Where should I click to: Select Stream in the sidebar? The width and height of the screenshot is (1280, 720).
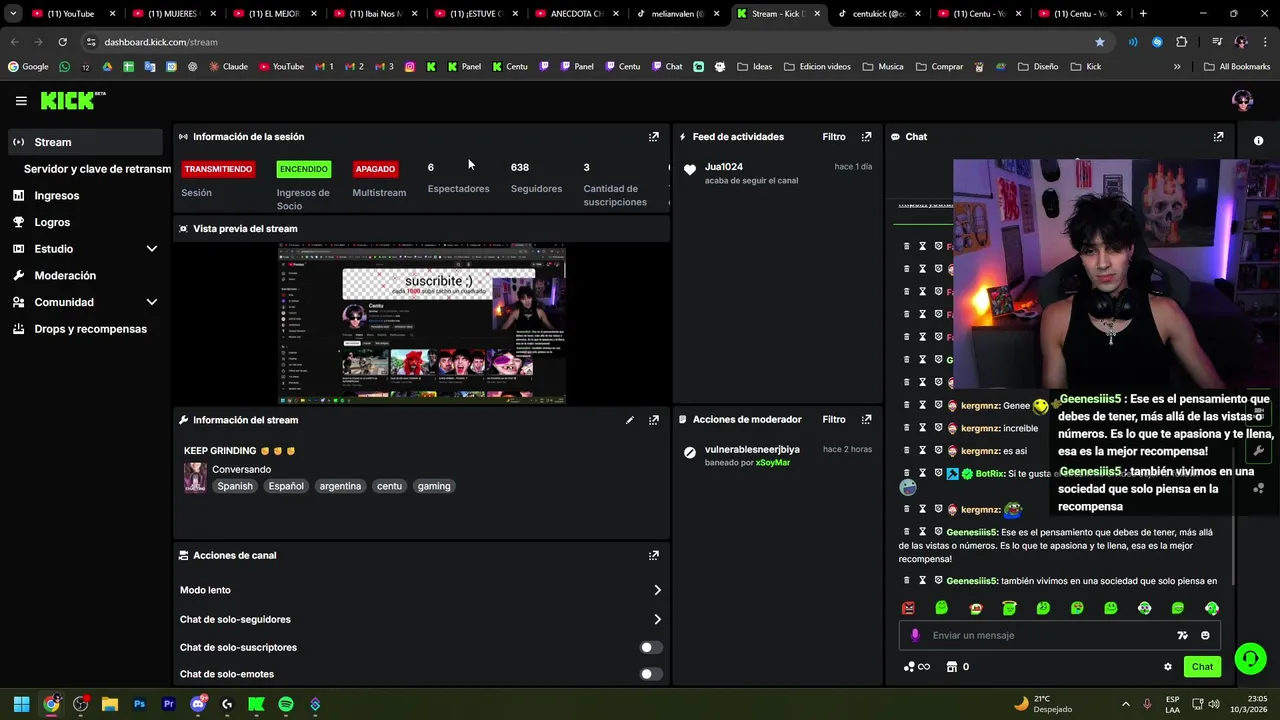point(85,142)
